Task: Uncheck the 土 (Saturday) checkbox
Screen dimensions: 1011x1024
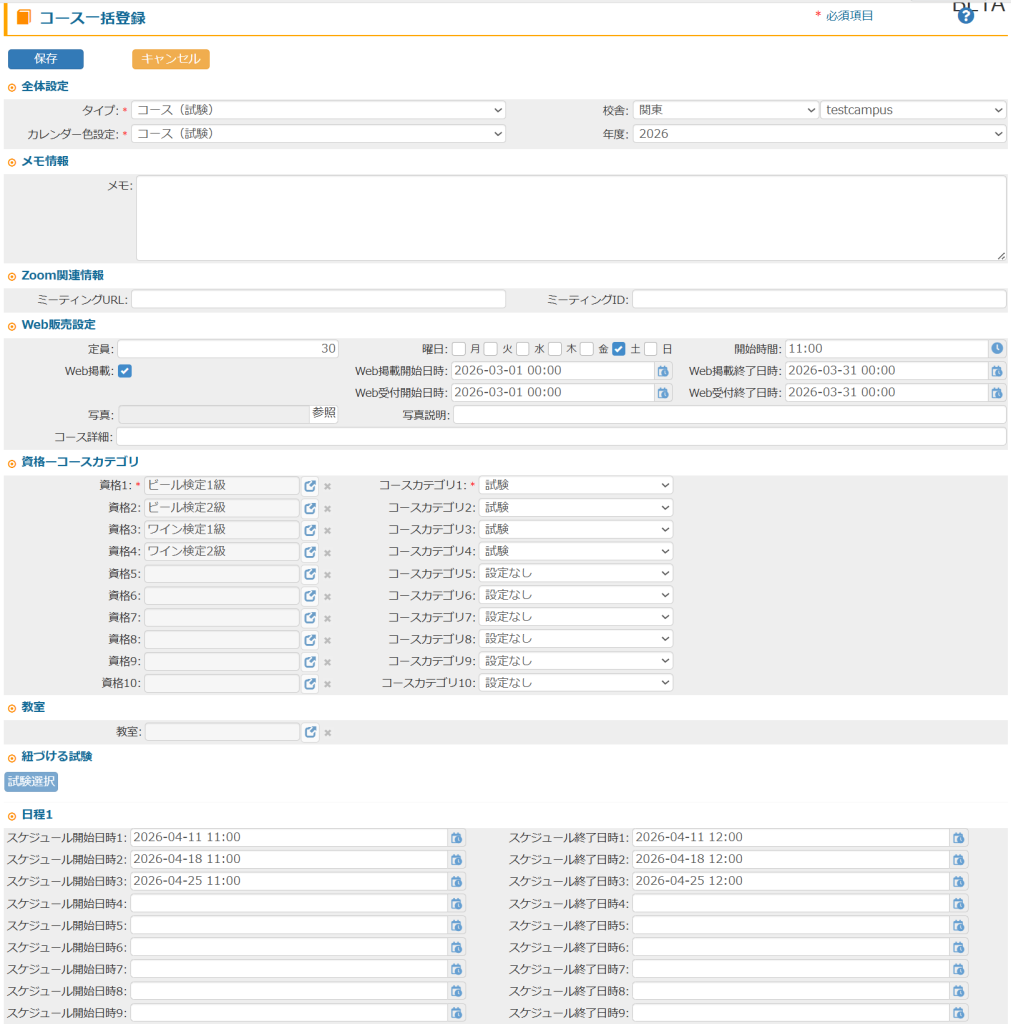Action: (618, 349)
